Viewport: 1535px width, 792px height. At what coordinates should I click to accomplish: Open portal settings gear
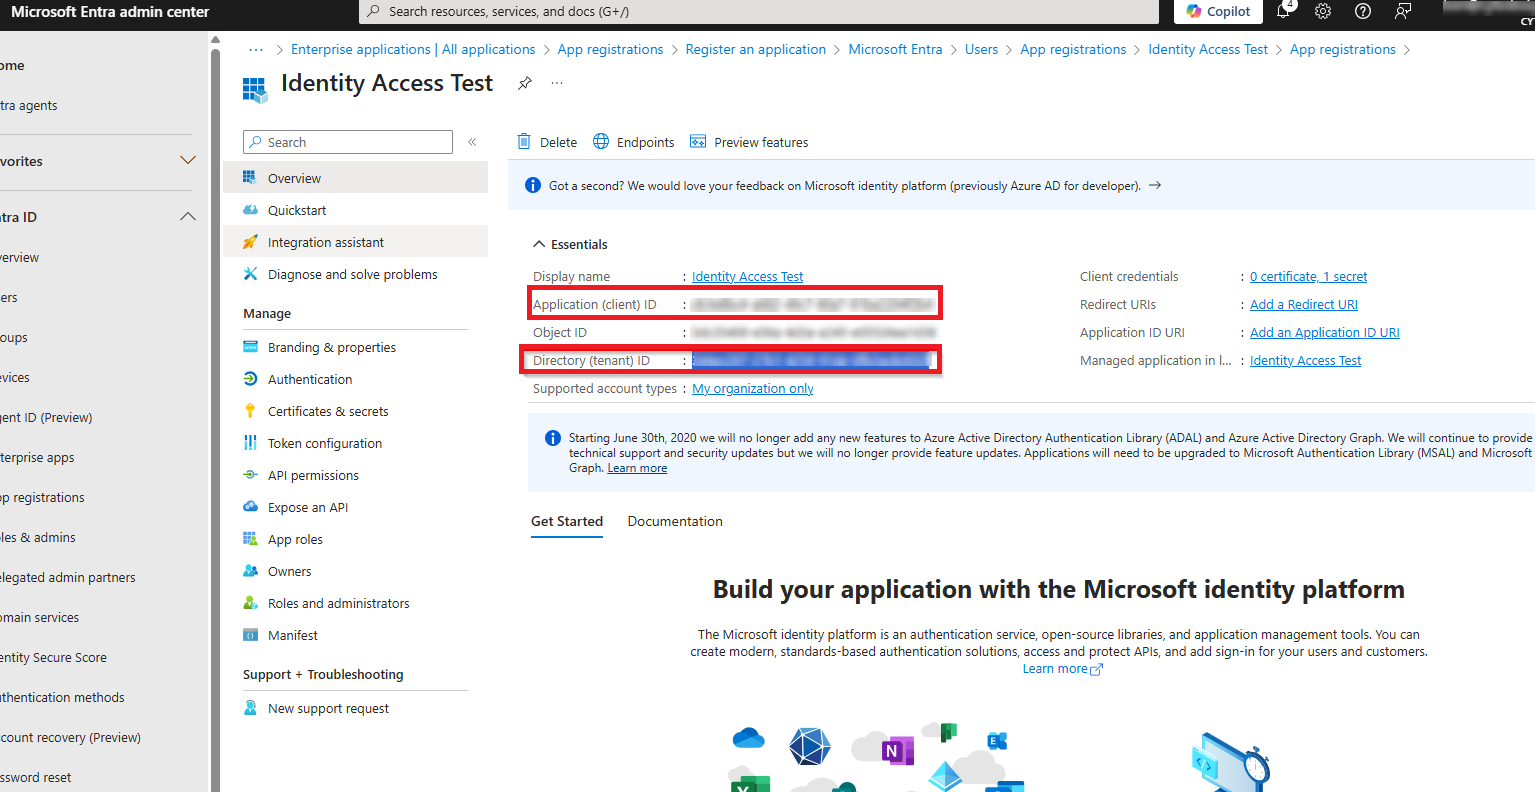click(1323, 11)
